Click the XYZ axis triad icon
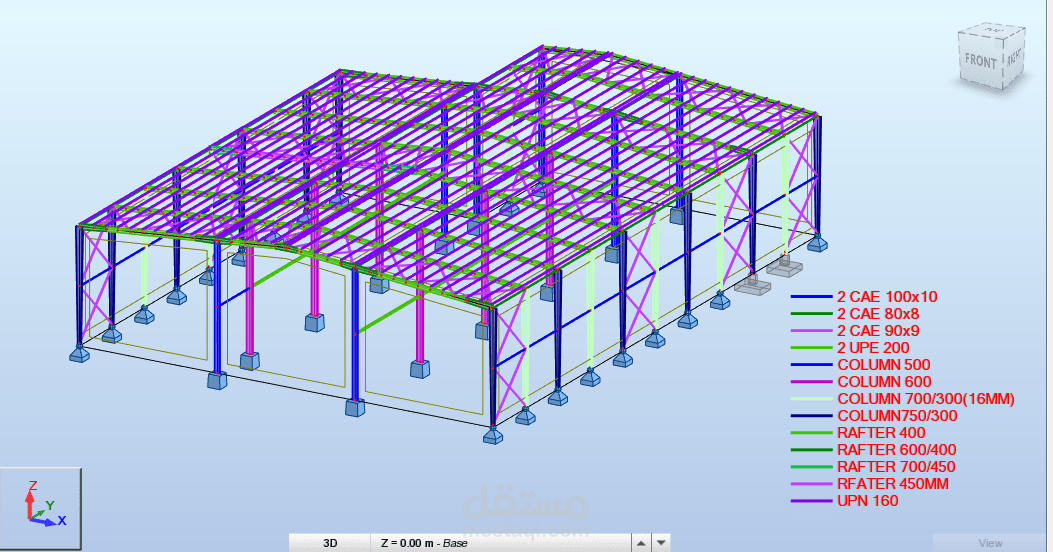 40,508
